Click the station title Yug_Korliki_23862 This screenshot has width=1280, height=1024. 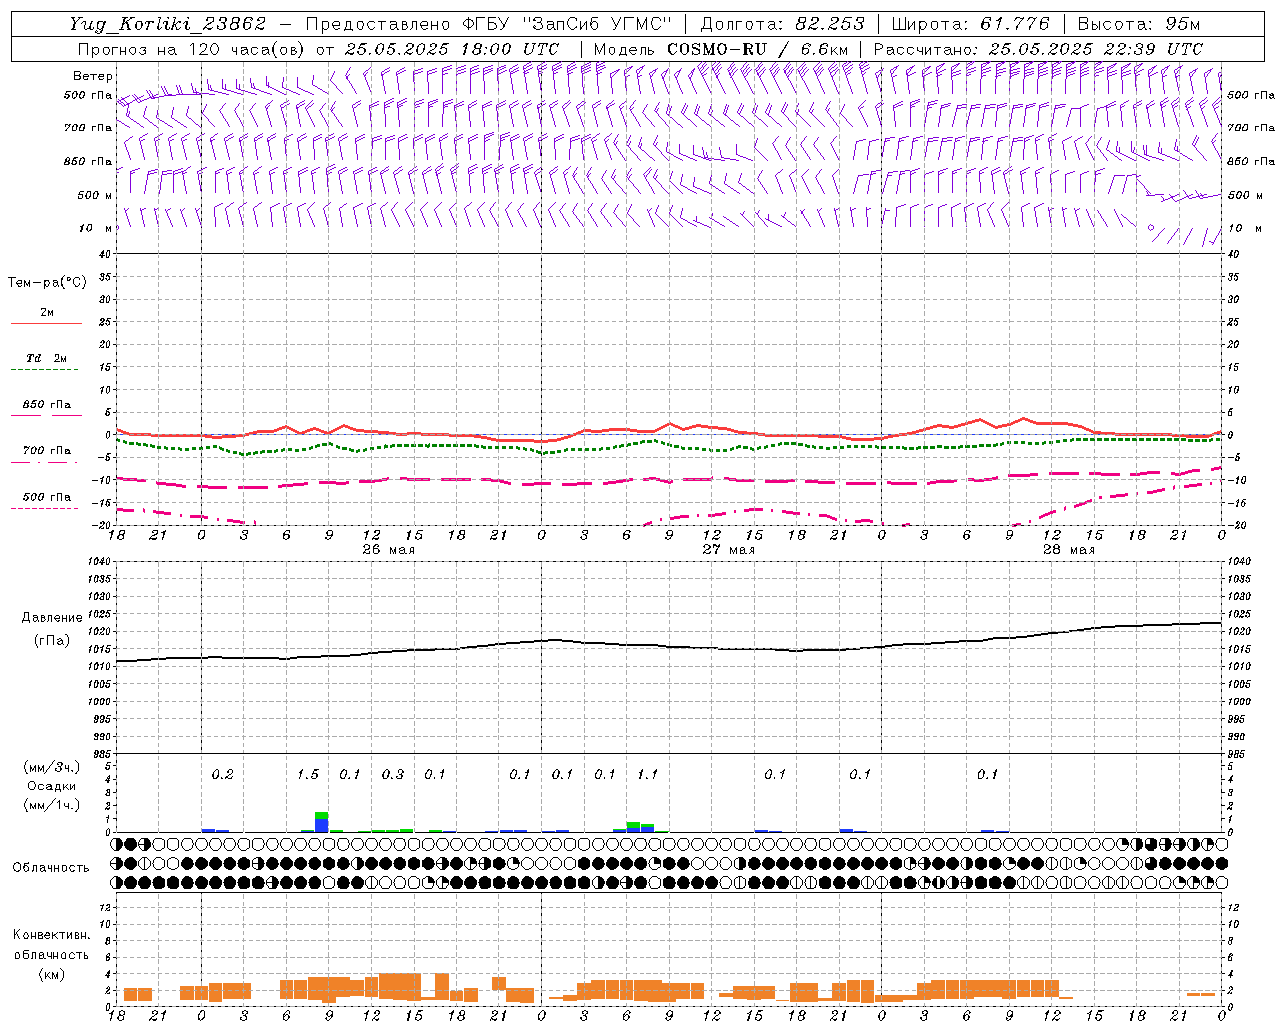click(x=168, y=24)
